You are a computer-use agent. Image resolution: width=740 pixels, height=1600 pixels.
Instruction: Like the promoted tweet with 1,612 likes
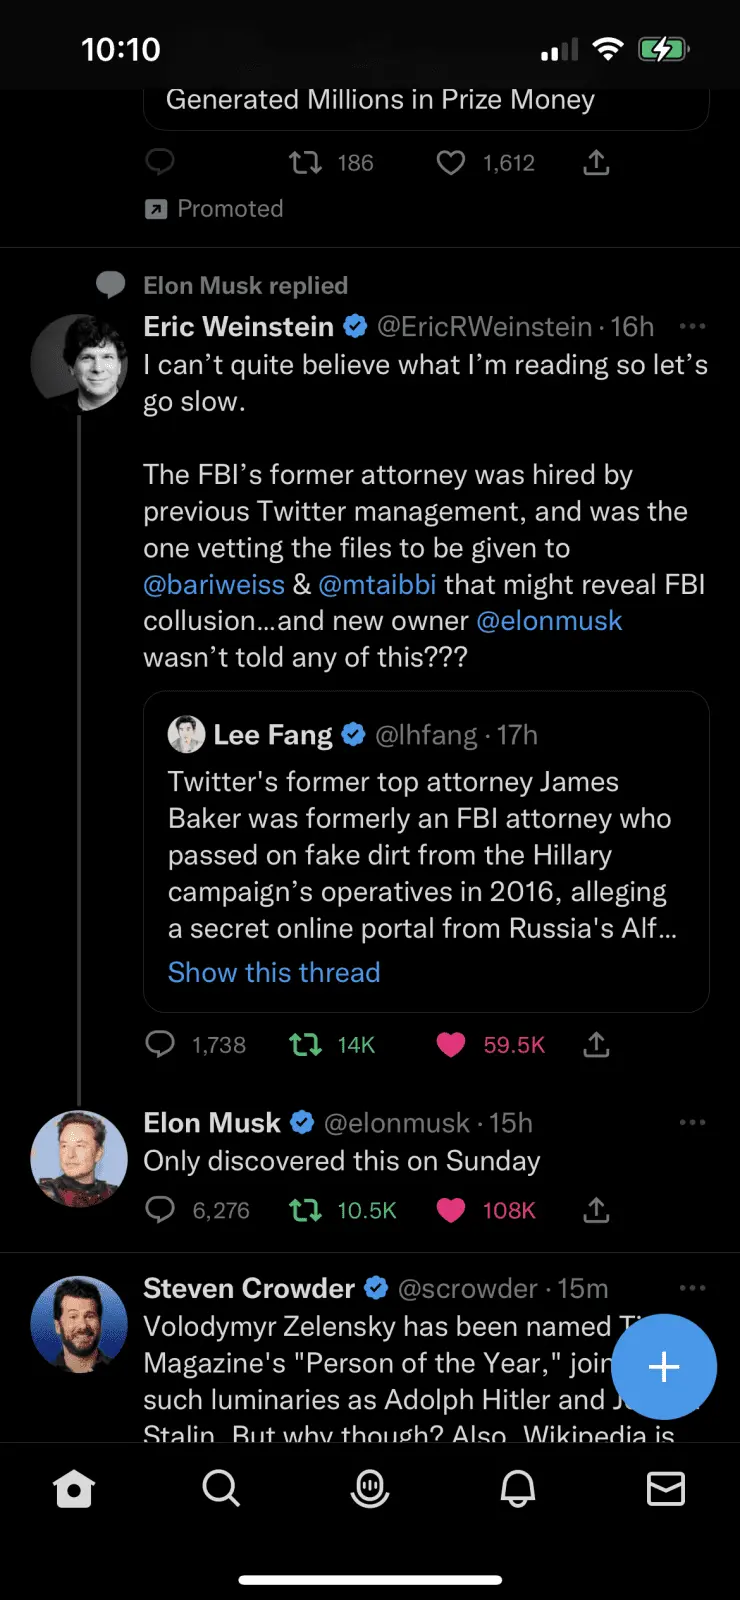(x=451, y=162)
